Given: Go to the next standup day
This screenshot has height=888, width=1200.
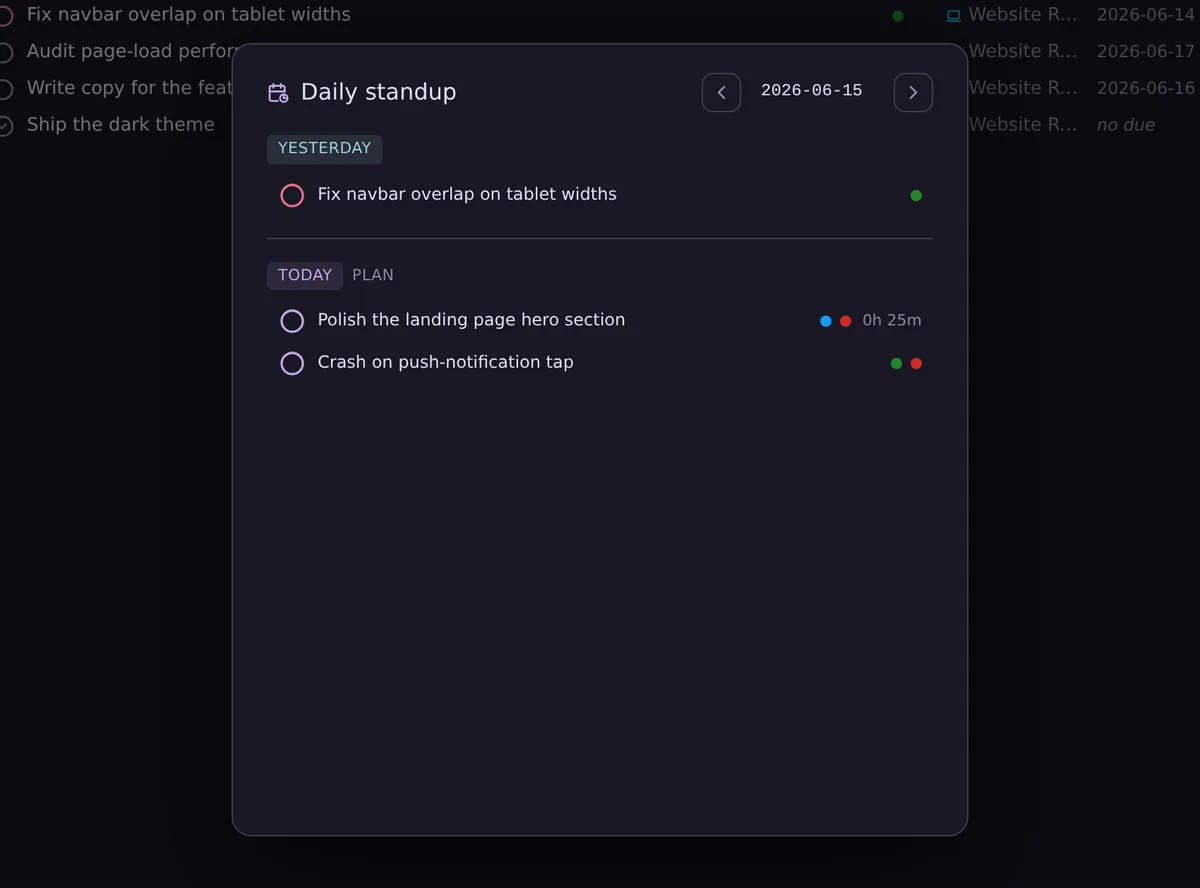Looking at the screenshot, I should point(913,92).
